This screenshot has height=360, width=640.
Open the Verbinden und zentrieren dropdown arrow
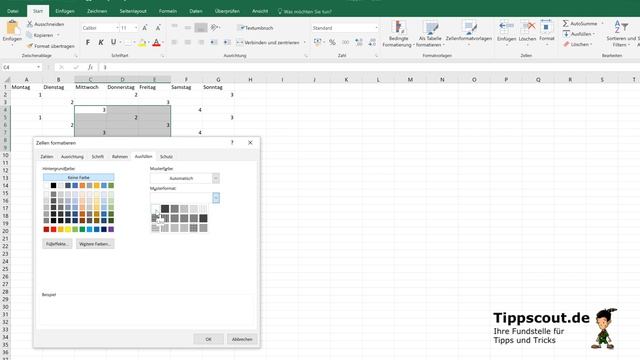pos(304,42)
